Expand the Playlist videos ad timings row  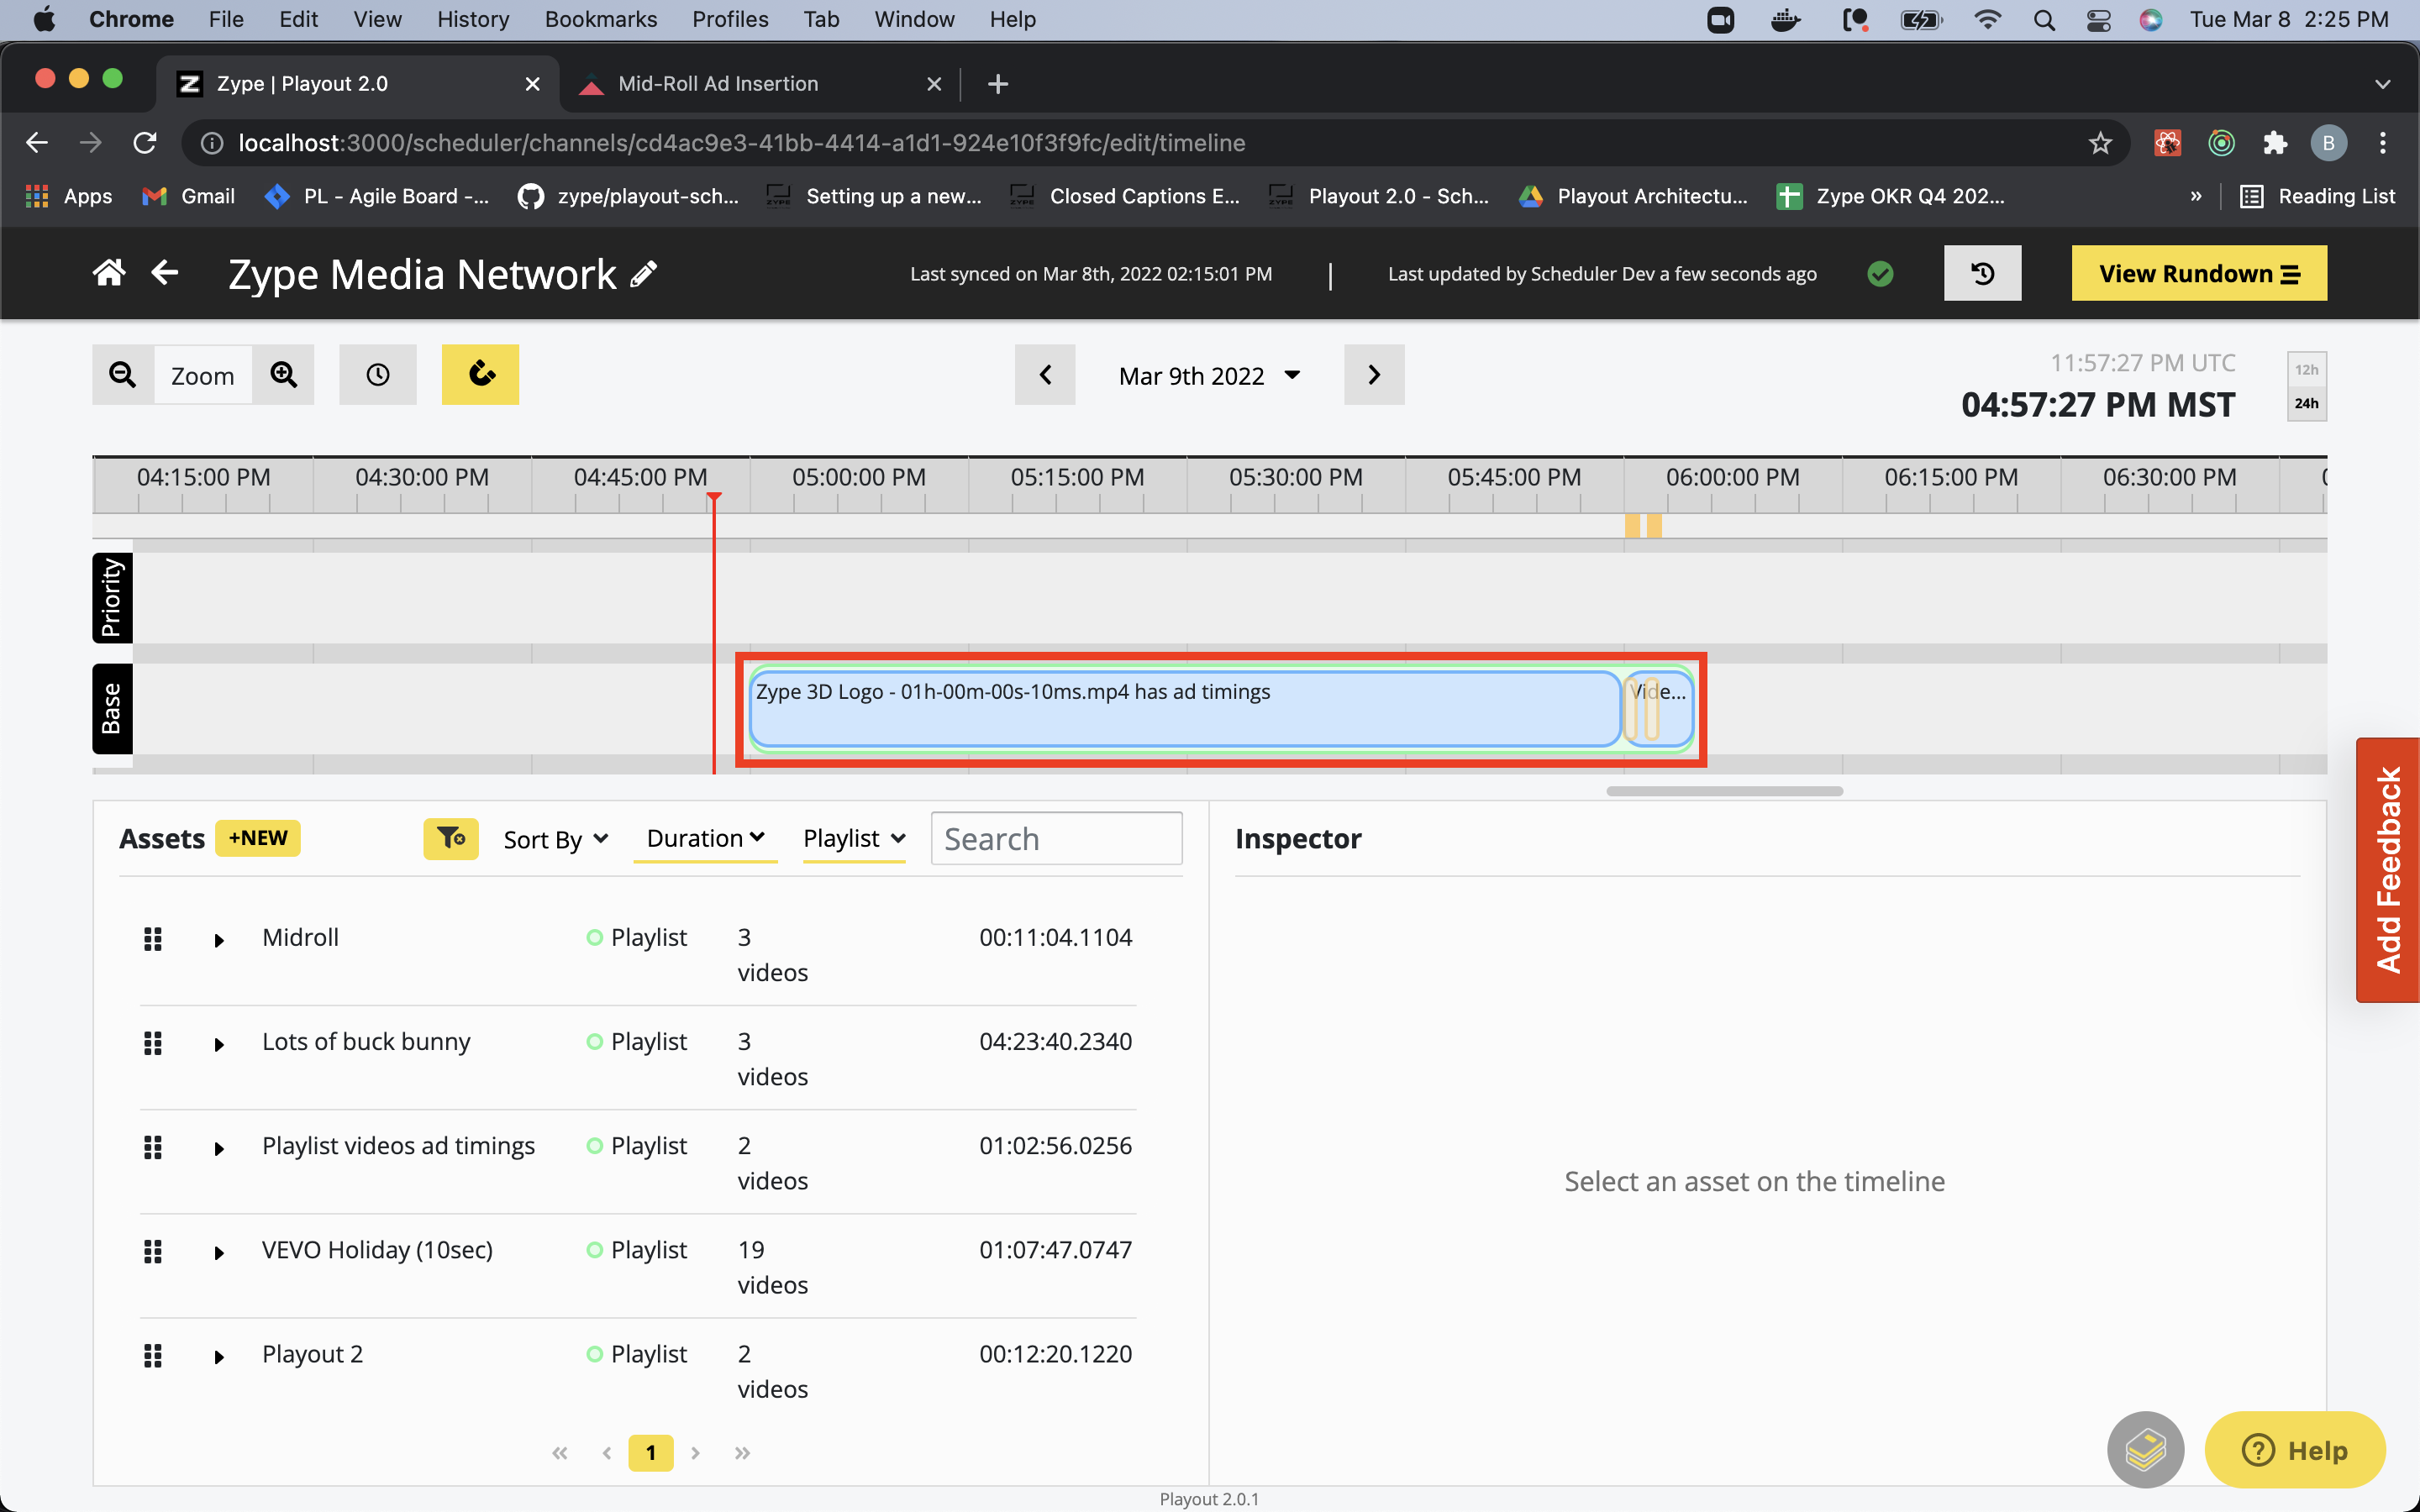pyautogui.click(x=219, y=1148)
